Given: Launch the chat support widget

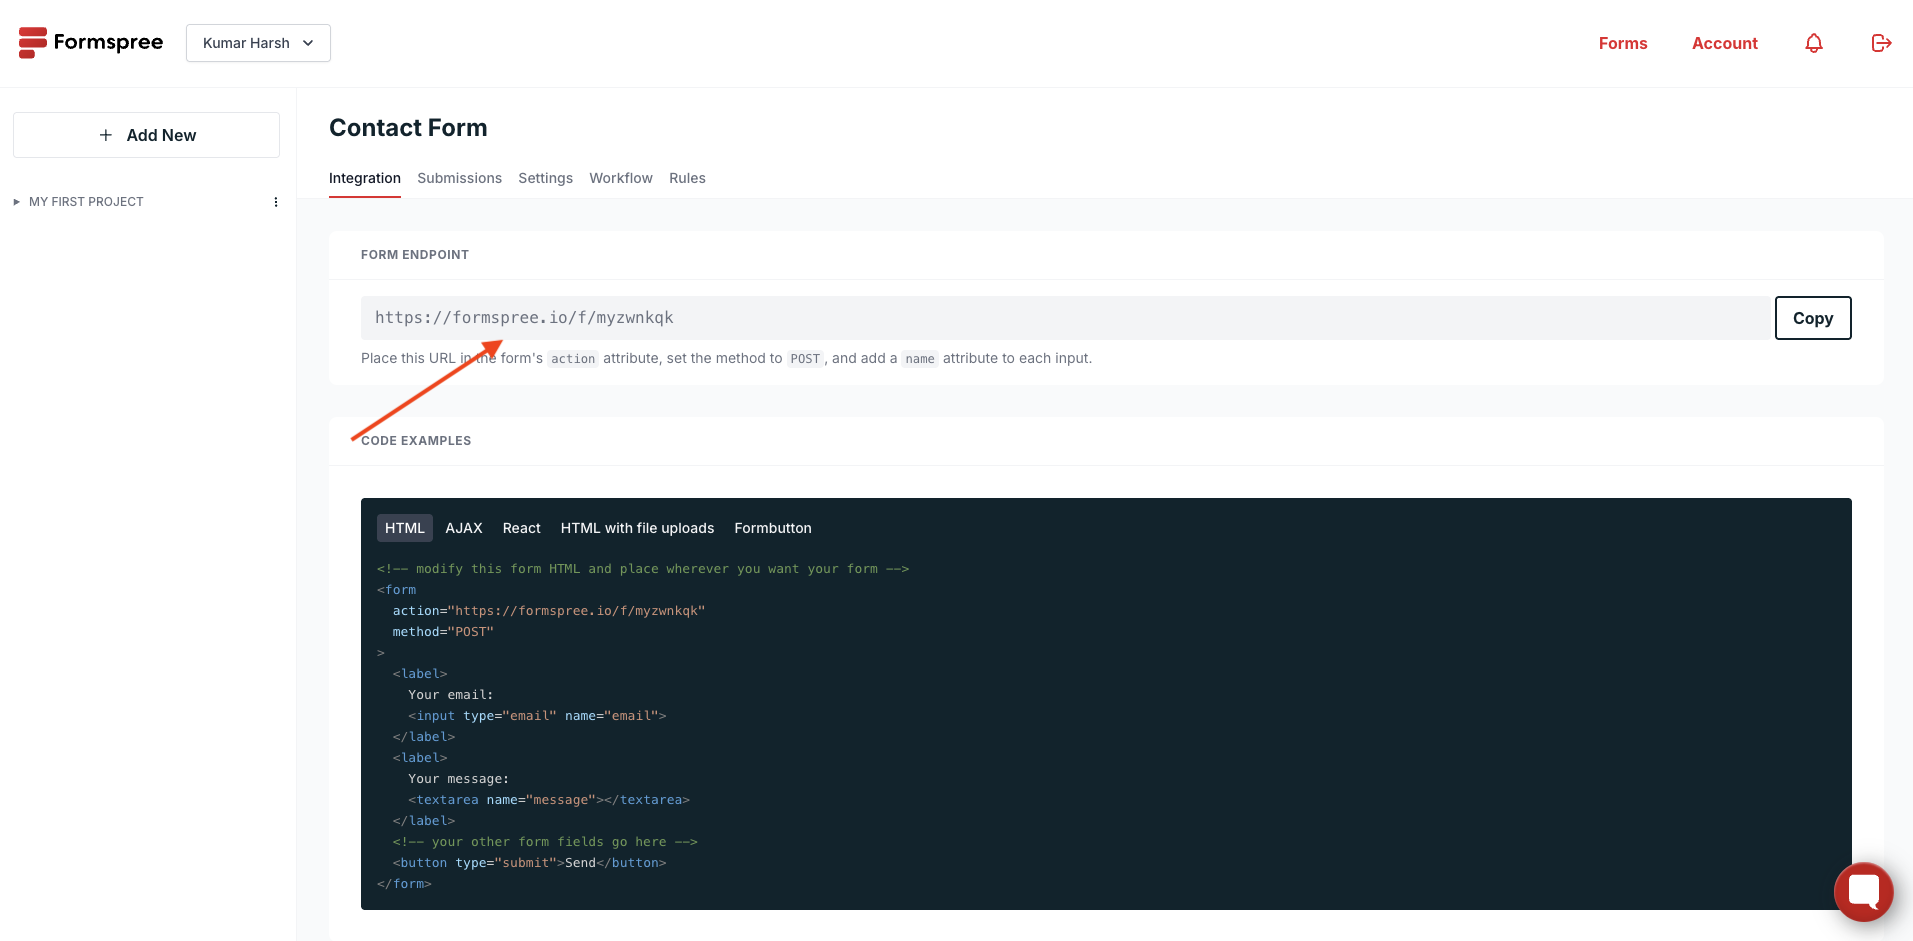Looking at the screenshot, I should point(1863,891).
